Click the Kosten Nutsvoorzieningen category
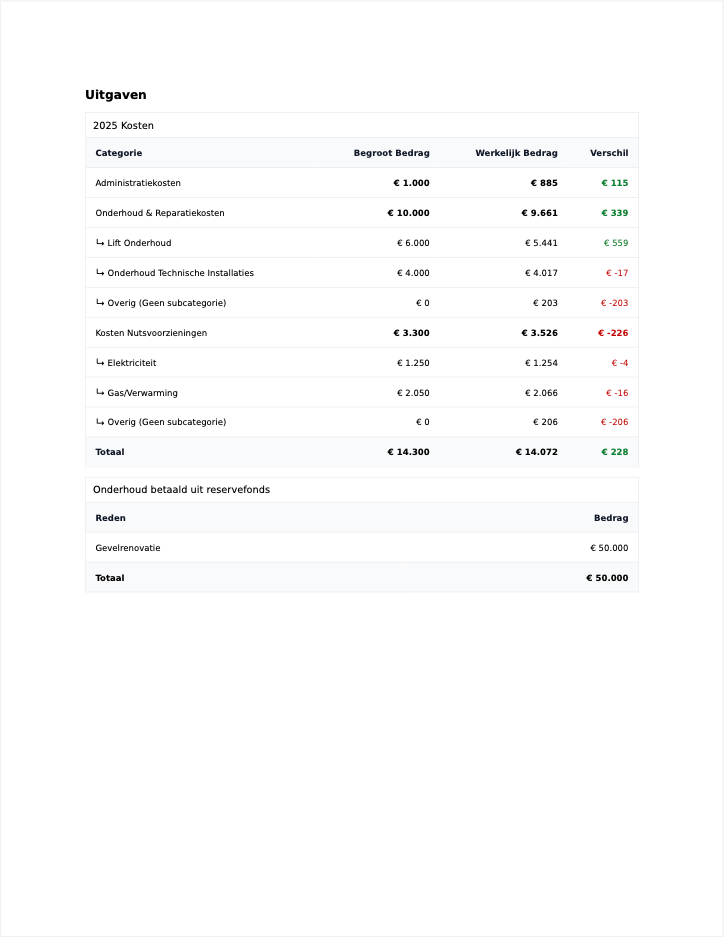Image resolution: width=724 pixels, height=937 pixels. (x=151, y=333)
